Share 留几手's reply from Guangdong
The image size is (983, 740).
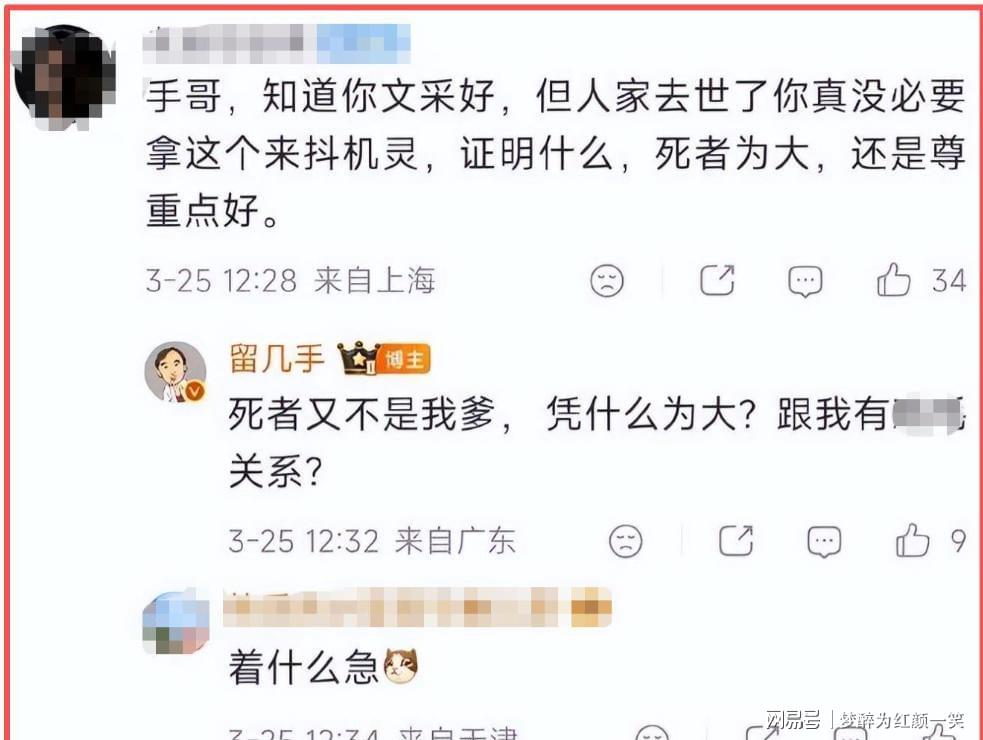coord(736,541)
